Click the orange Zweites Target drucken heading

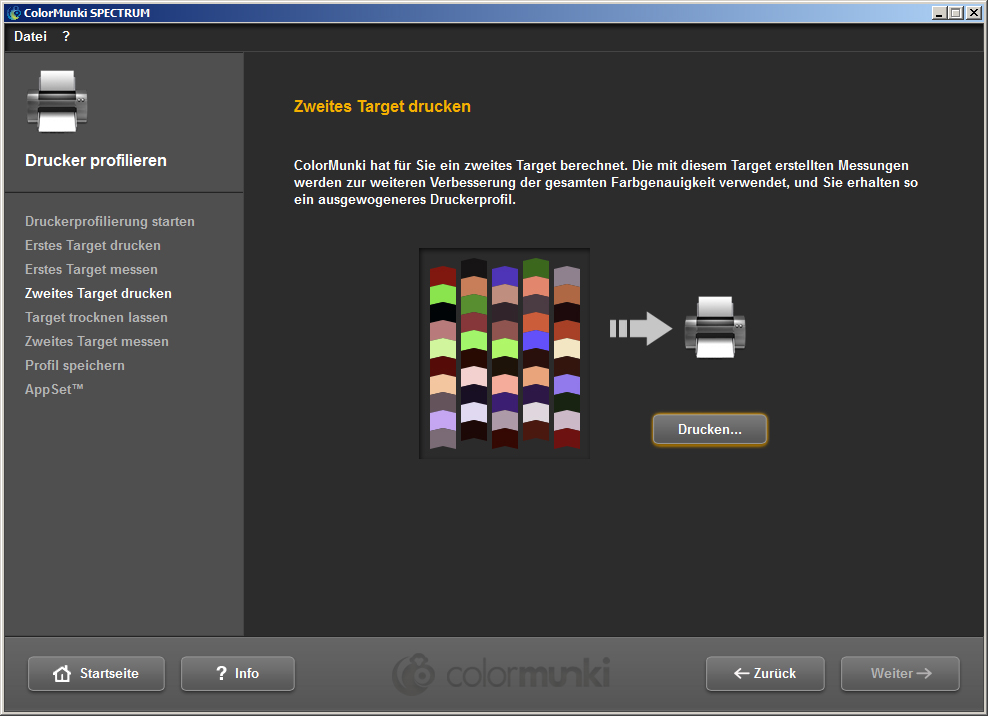382,106
